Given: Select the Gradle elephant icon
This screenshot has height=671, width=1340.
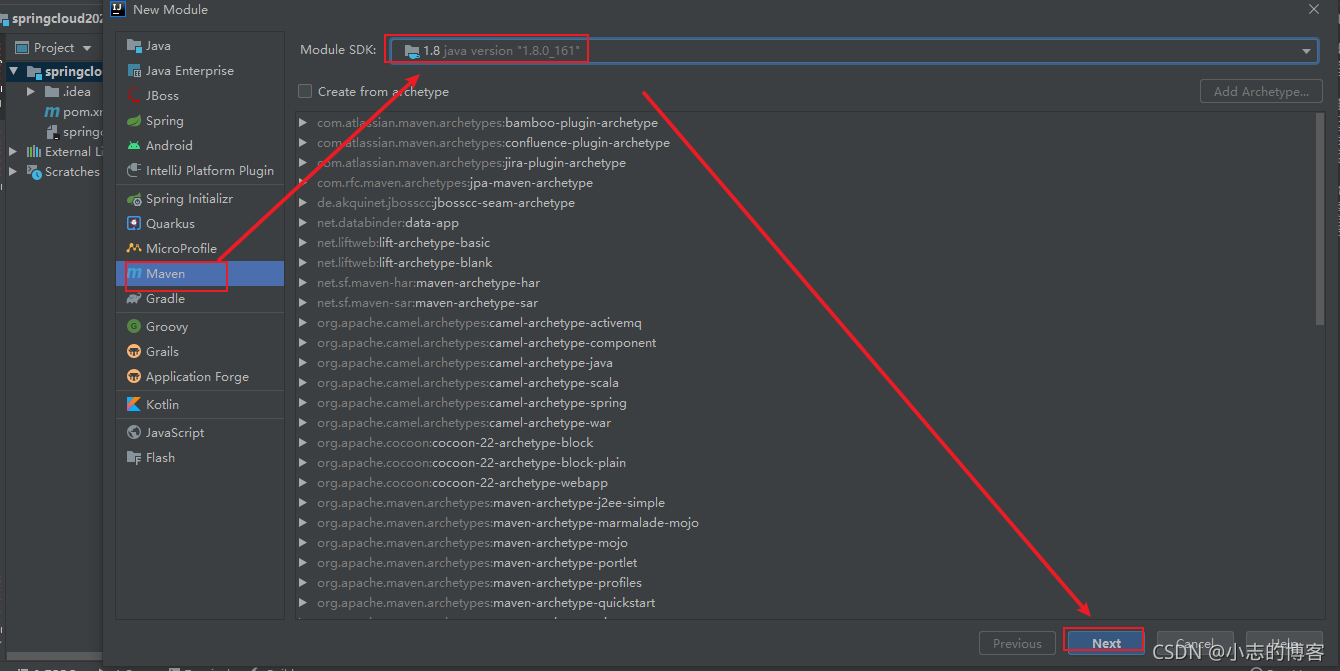Looking at the screenshot, I should click(x=134, y=299).
